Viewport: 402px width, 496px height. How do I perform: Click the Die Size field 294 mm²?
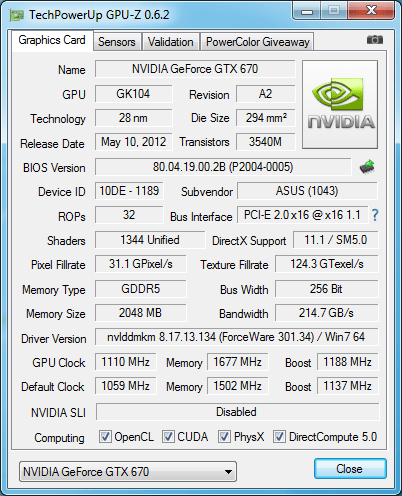(x=266, y=118)
